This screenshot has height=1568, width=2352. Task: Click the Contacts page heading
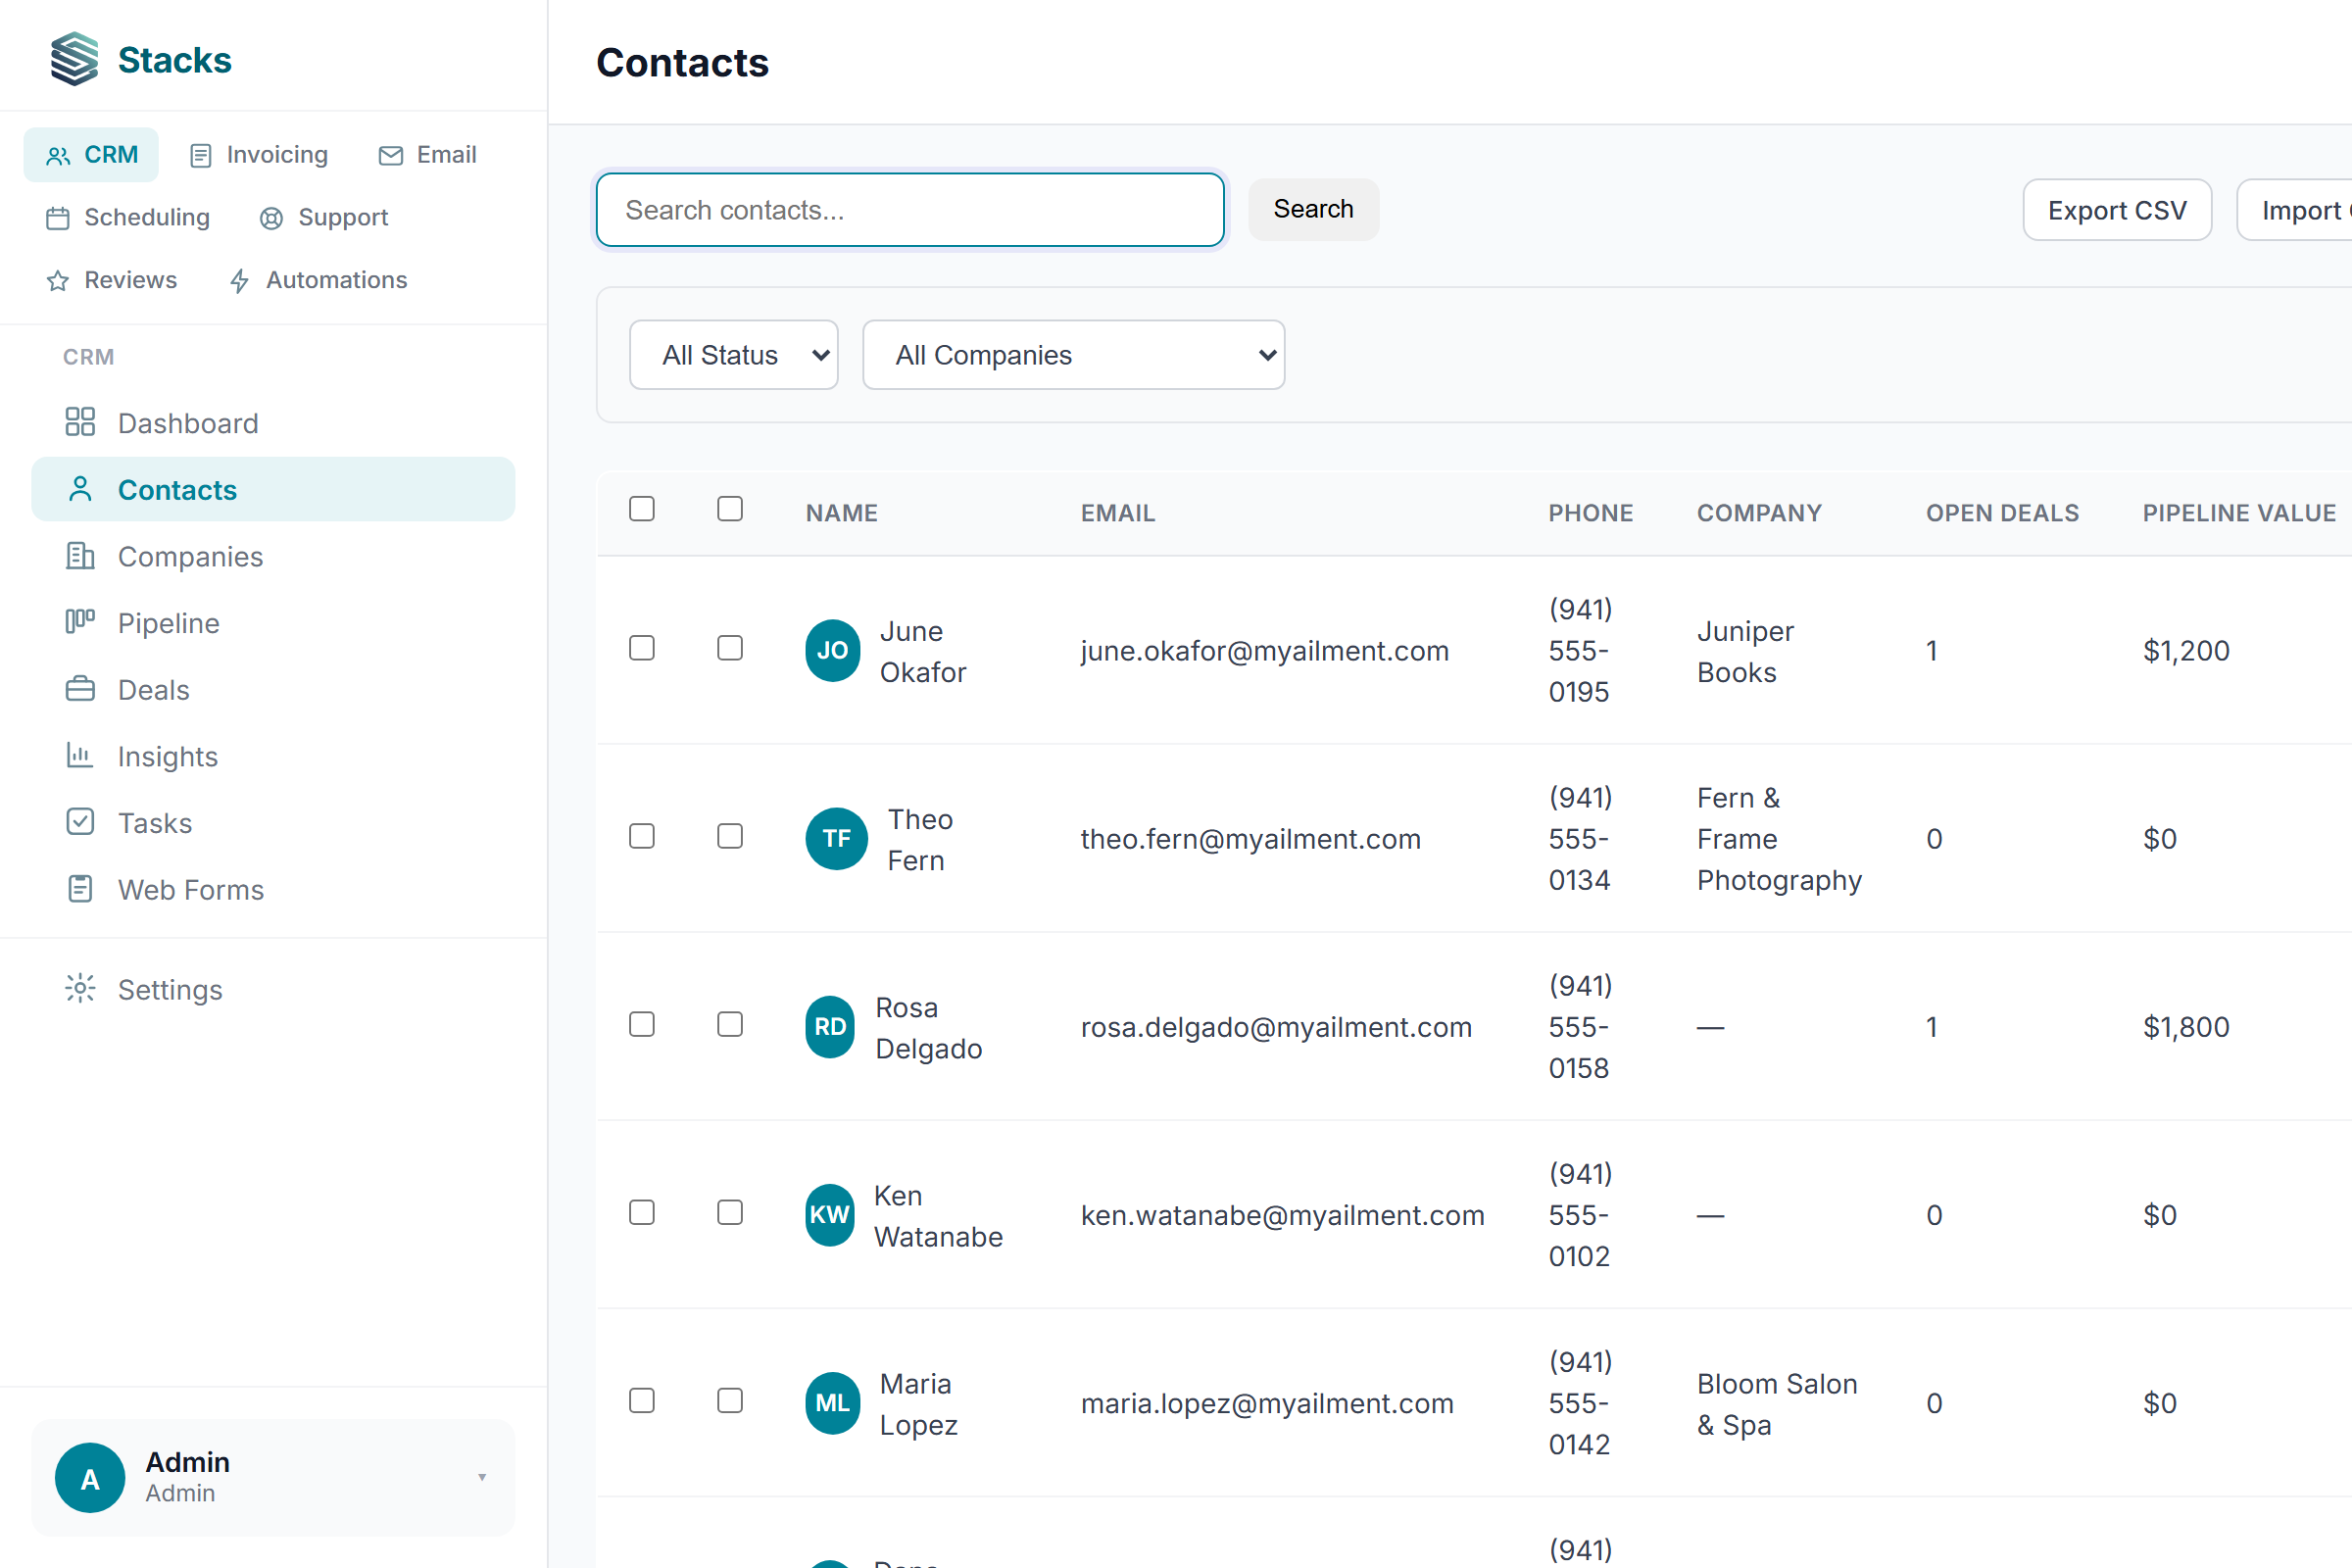coord(683,62)
